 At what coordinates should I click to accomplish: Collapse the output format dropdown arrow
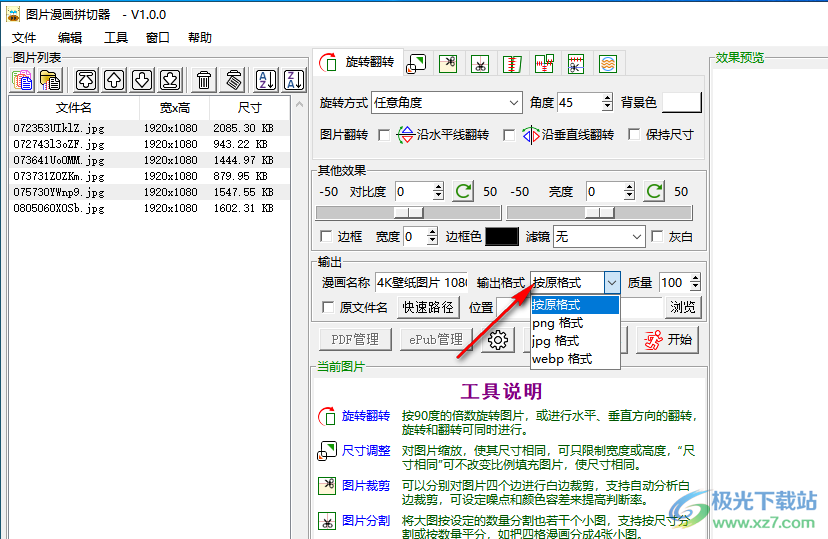click(611, 283)
